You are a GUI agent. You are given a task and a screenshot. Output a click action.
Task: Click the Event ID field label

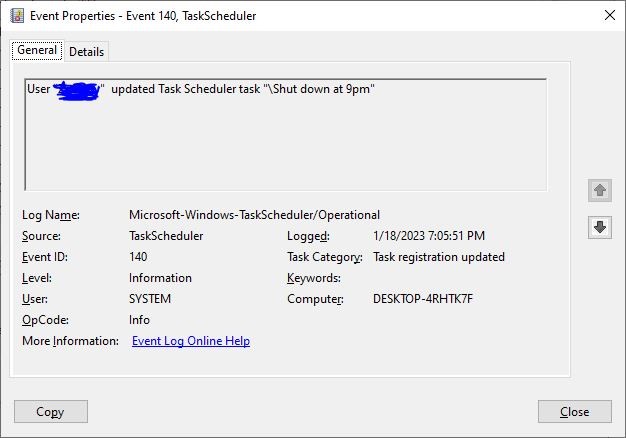[45, 257]
